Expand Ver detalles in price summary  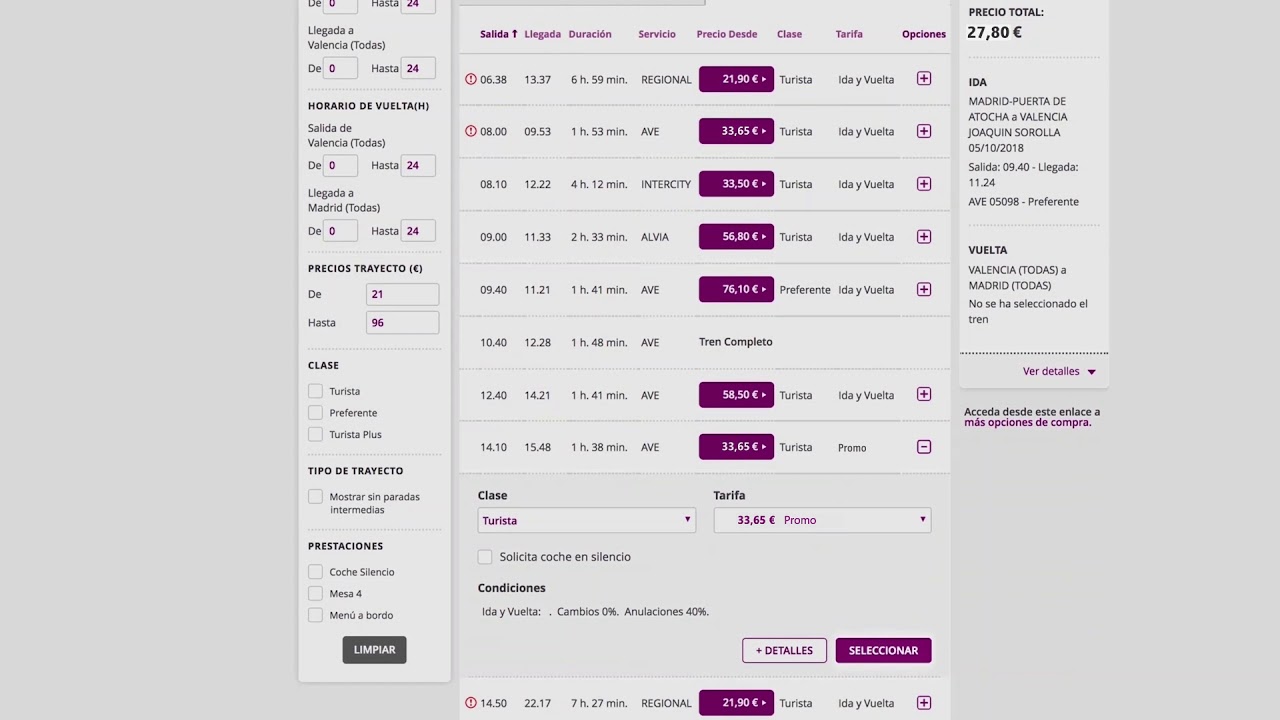point(1058,371)
